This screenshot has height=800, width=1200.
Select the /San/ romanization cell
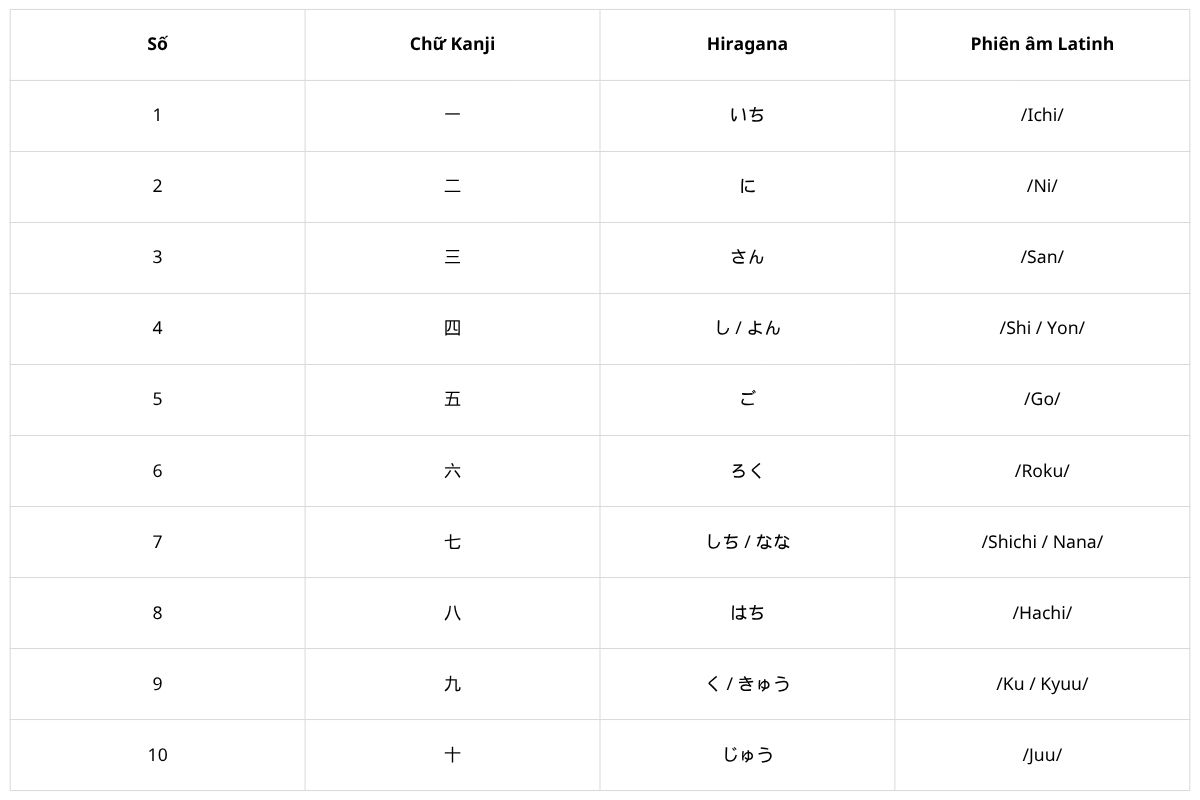pos(1042,258)
